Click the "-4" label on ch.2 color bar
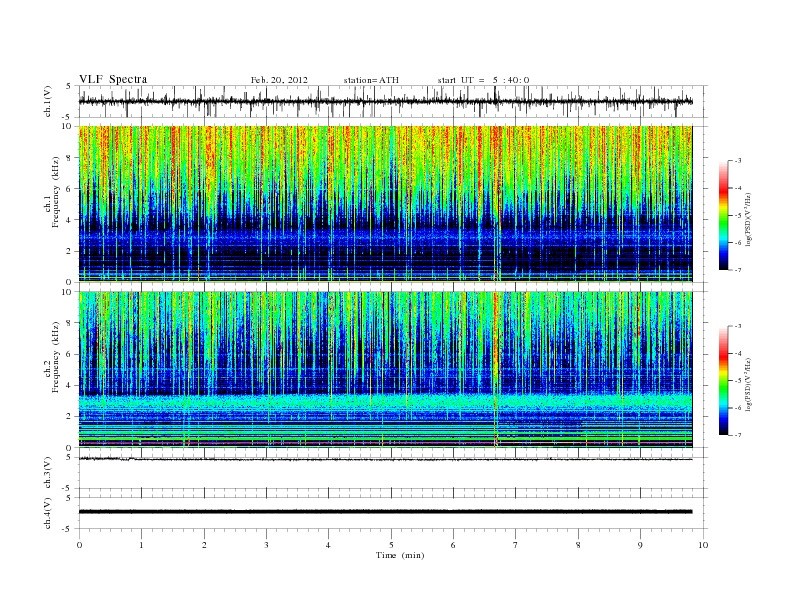The image size is (792, 612). [737, 353]
